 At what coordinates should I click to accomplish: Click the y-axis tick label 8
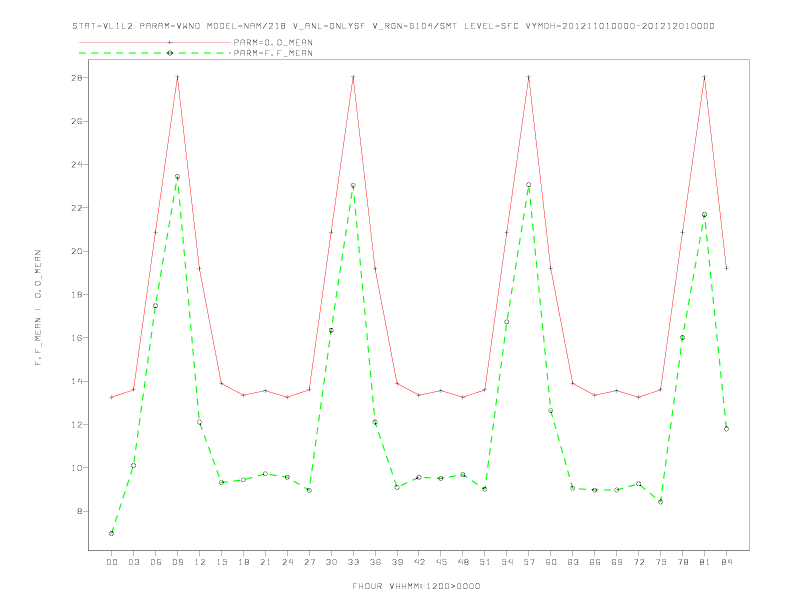click(x=80, y=511)
